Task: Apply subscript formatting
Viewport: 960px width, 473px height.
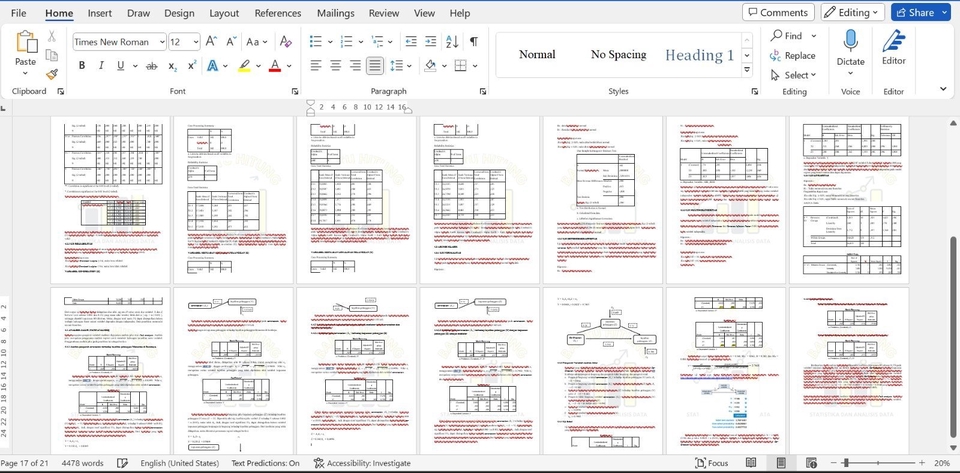Action: (x=173, y=65)
